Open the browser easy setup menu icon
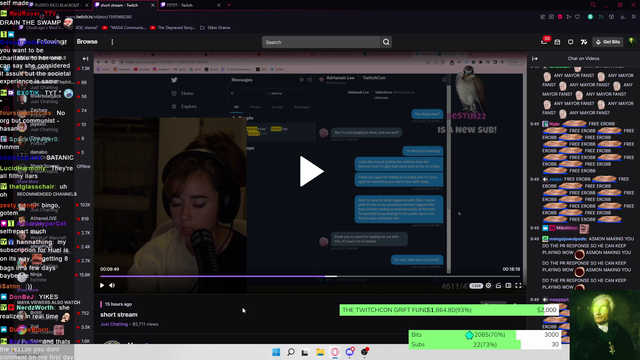Screen dimensions: 640x360 [633, 17]
